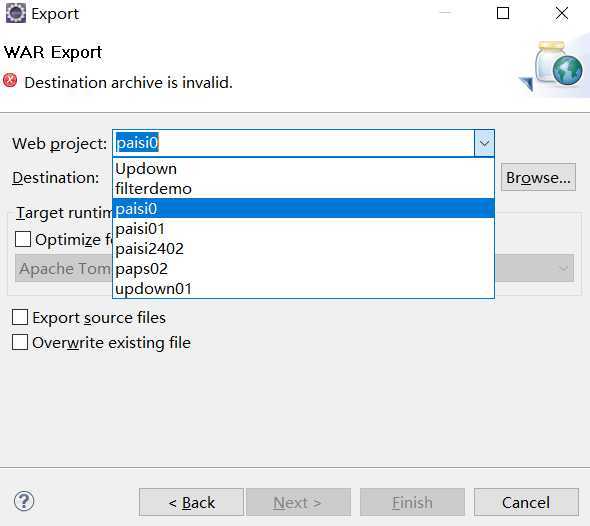Select paisi2402 project entry

pos(303,249)
